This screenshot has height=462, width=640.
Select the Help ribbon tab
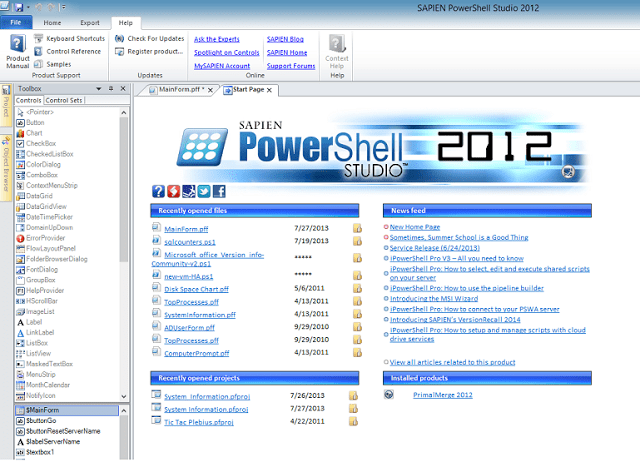point(126,23)
